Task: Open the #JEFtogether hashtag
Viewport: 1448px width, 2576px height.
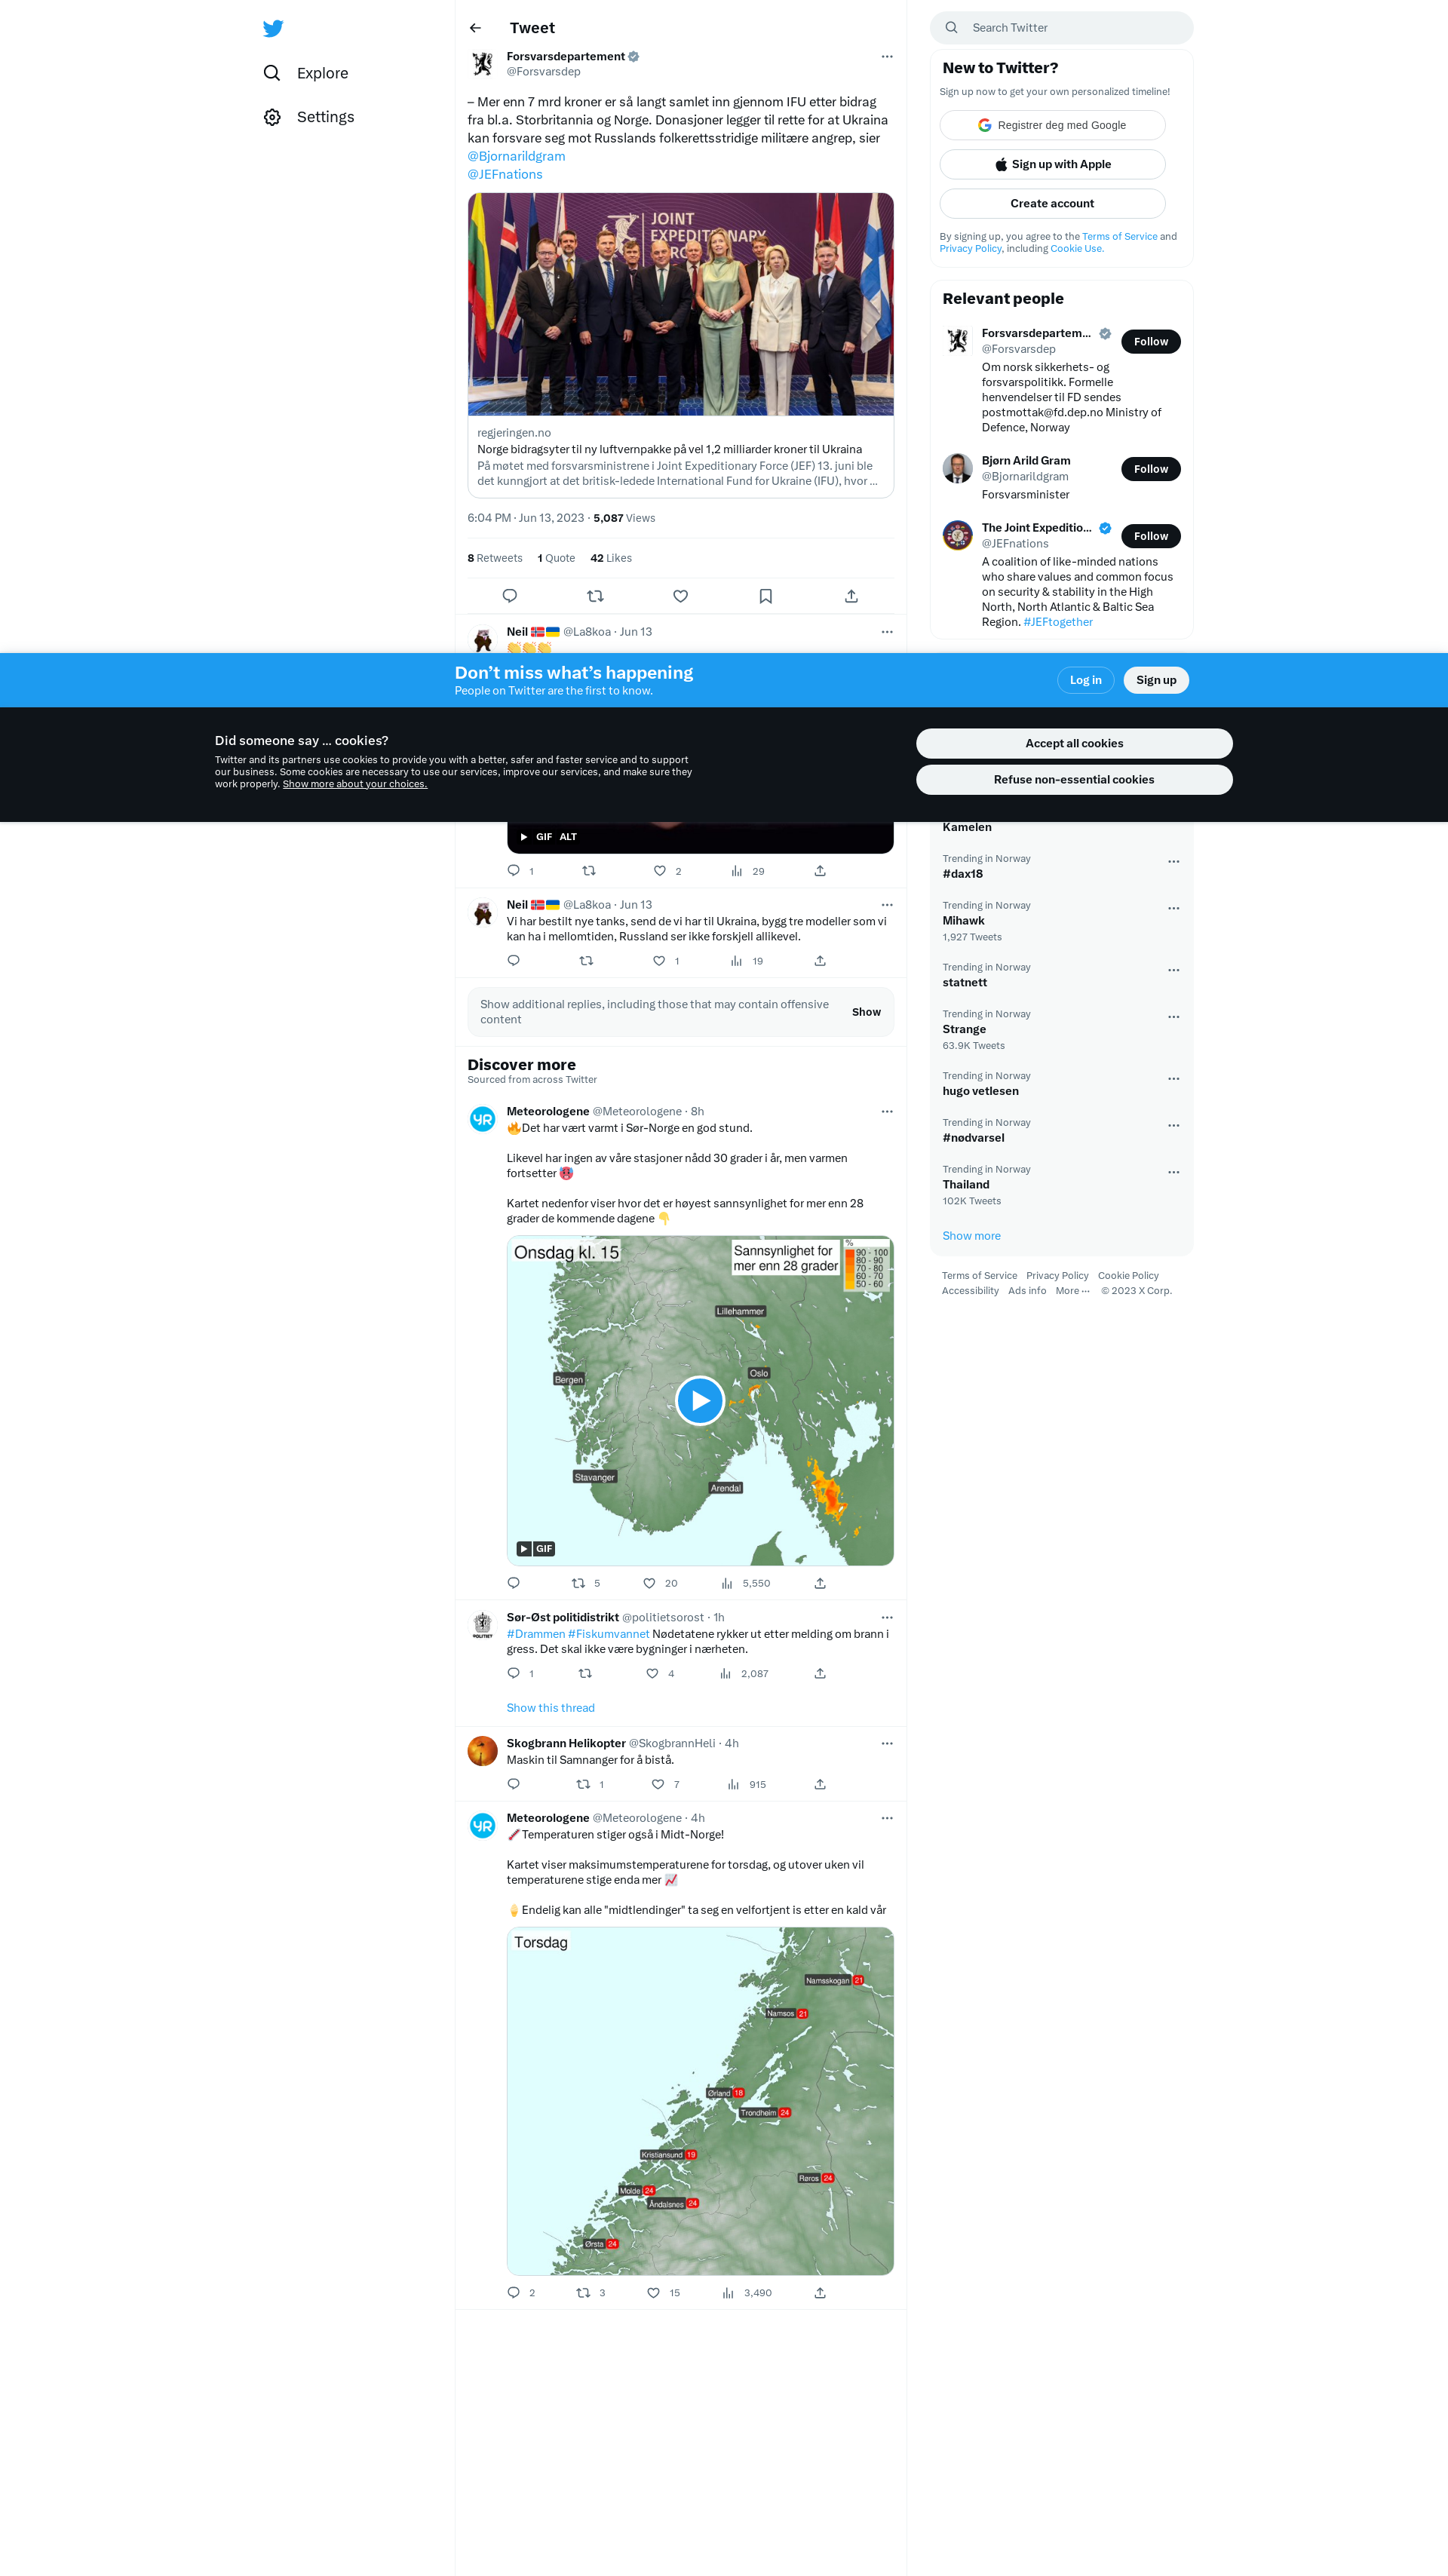Action: pos(1058,622)
